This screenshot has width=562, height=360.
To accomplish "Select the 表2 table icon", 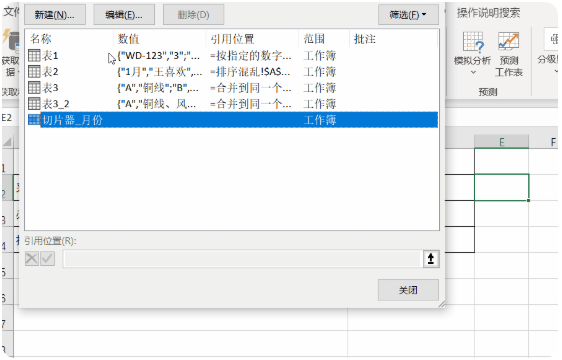I will click(x=34, y=72).
